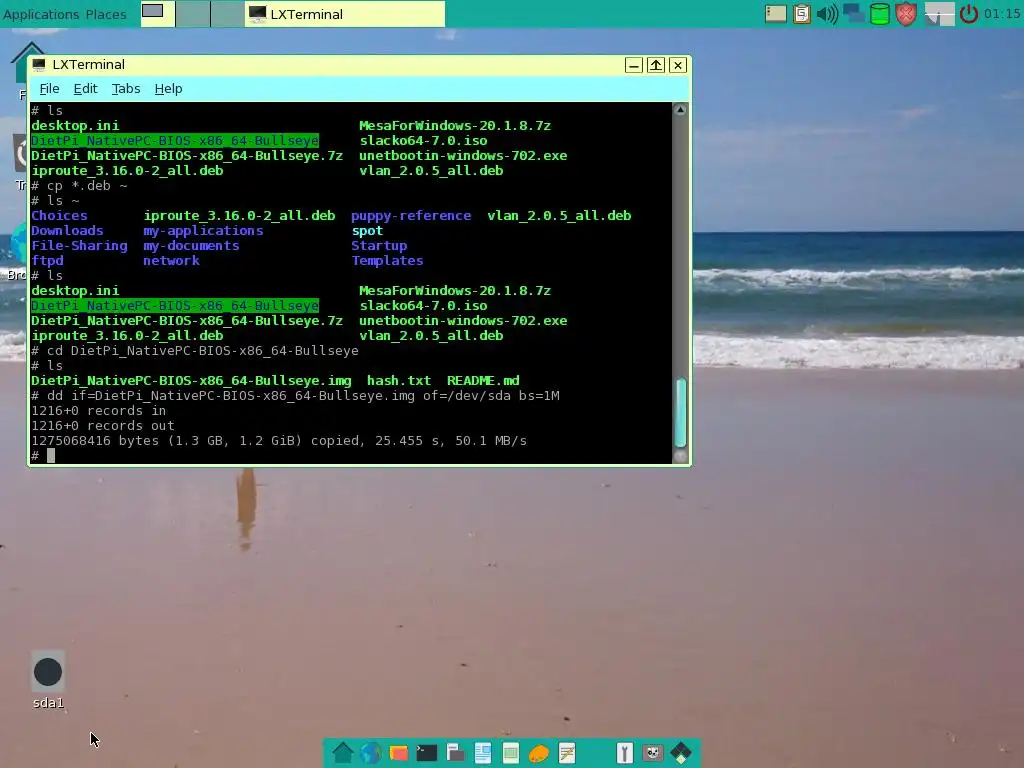Open the Applications menu in top panel
The width and height of the screenshot is (1024, 768).
click(40, 14)
